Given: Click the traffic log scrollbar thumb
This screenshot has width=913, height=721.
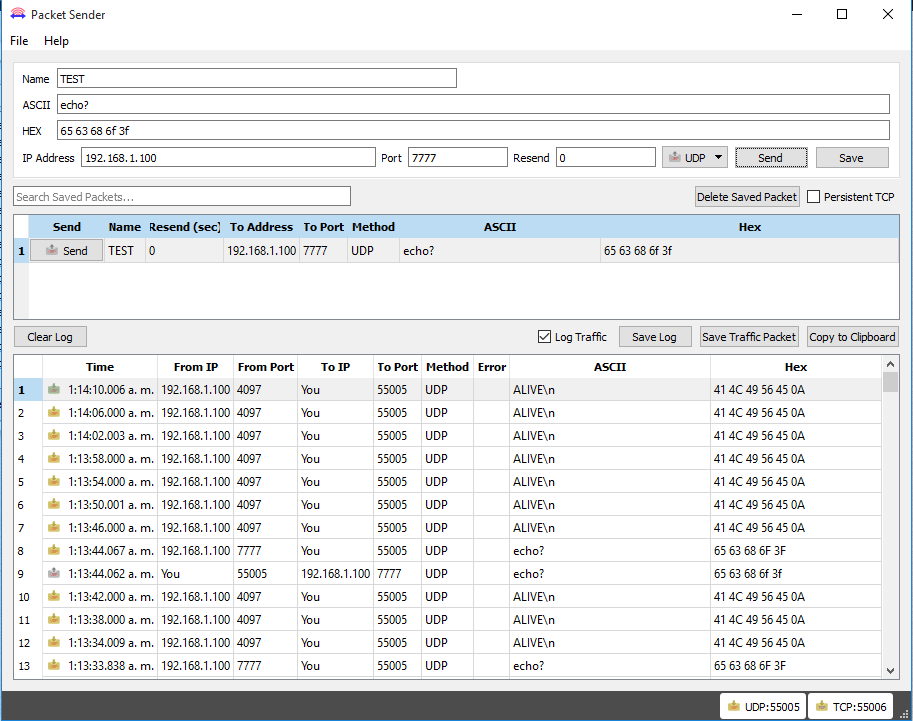Looking at the screenshot, I should (890, 382).
